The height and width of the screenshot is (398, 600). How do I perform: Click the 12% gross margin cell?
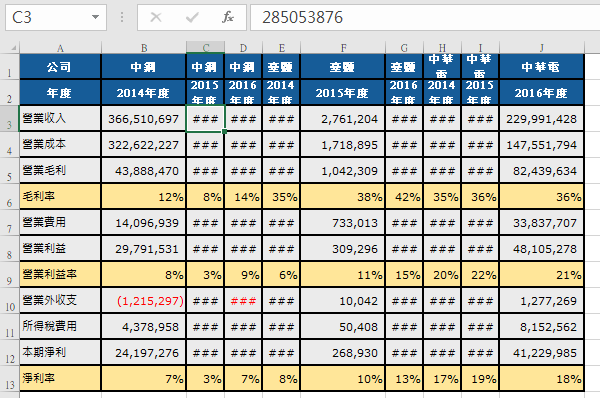143,197
